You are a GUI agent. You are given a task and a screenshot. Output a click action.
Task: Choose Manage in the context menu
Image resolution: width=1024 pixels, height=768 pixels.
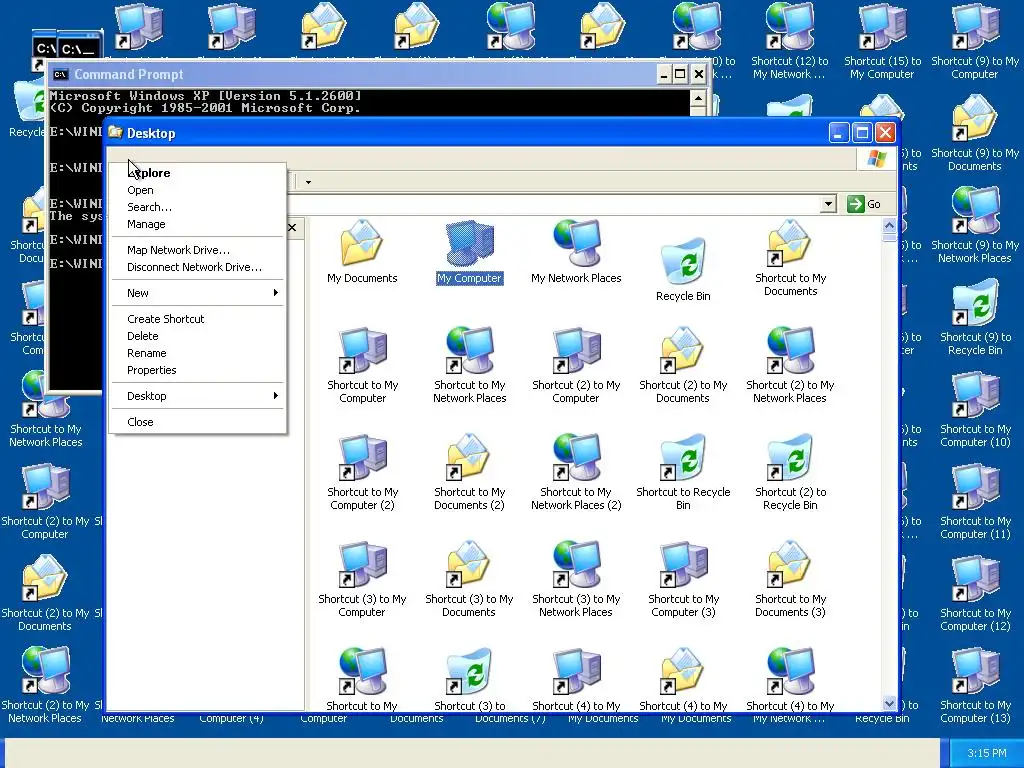tap(197, 224)
